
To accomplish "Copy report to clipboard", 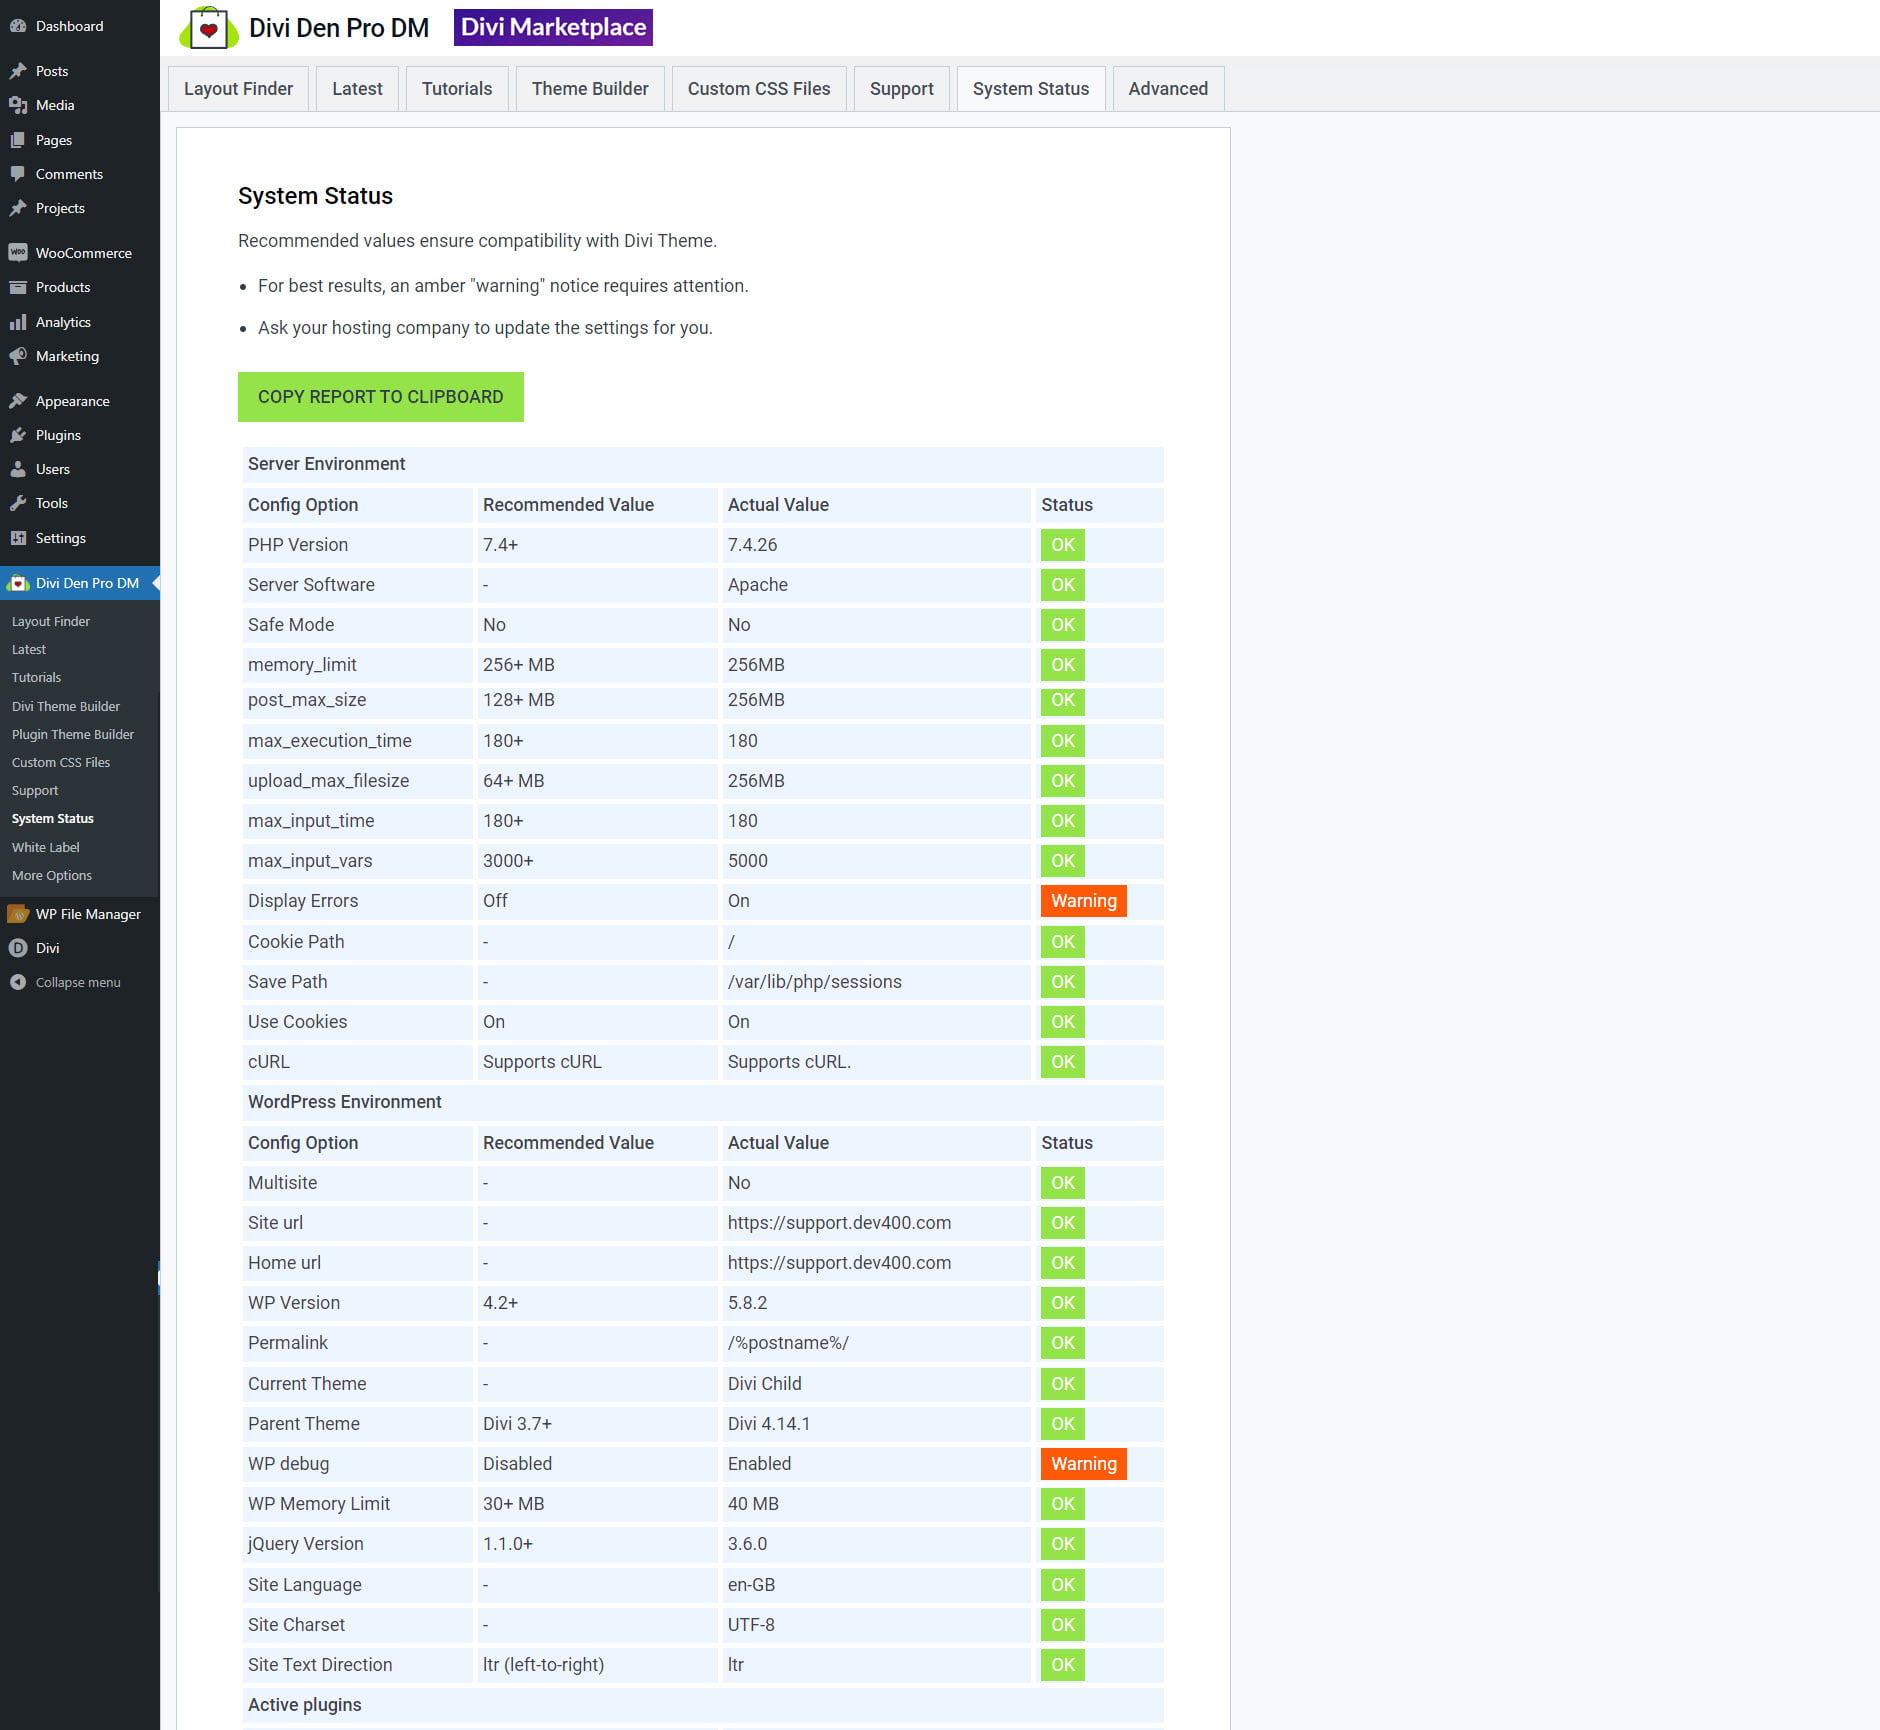I will (x=380, y=397).
